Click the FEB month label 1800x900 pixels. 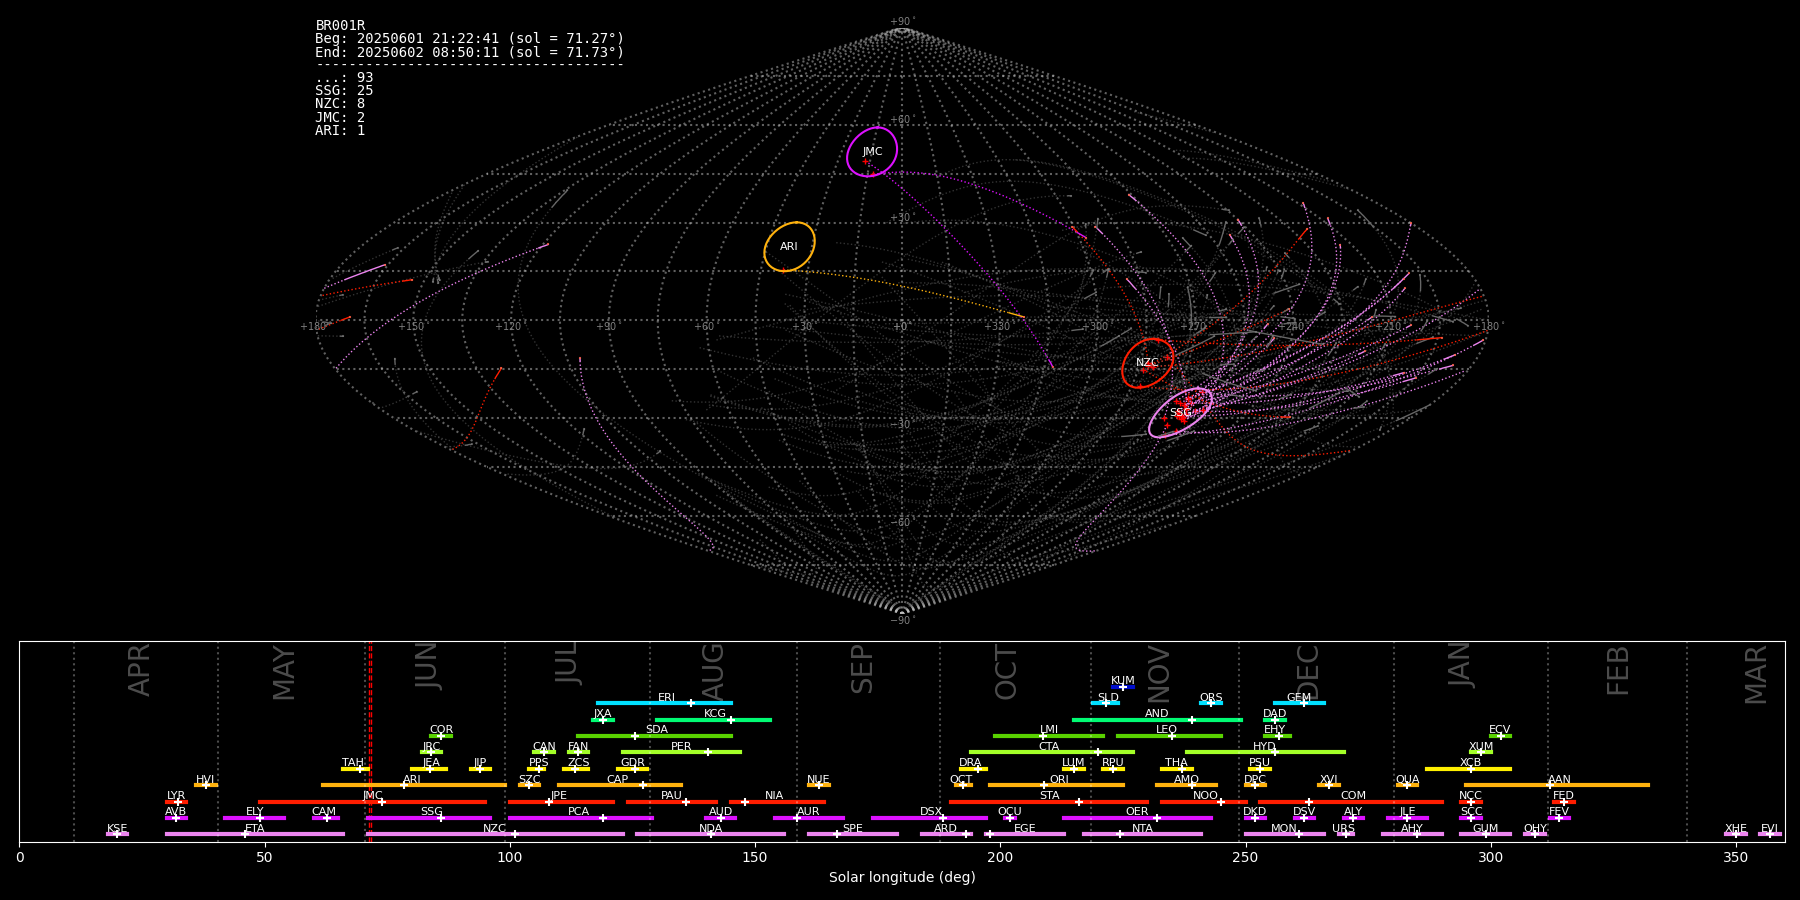[1618, 670]
